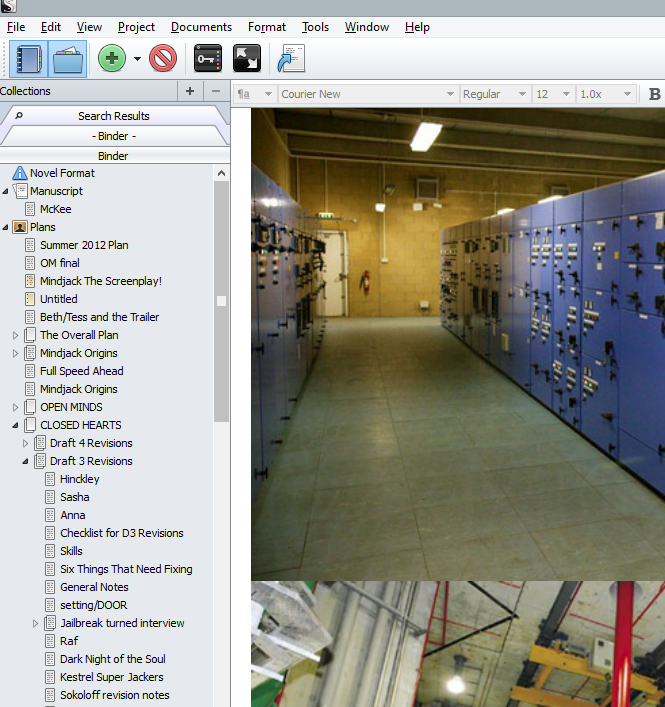The height and width of the screenshot is (707, 665).
Task: Open the Format menu
Action: [267, 27]
